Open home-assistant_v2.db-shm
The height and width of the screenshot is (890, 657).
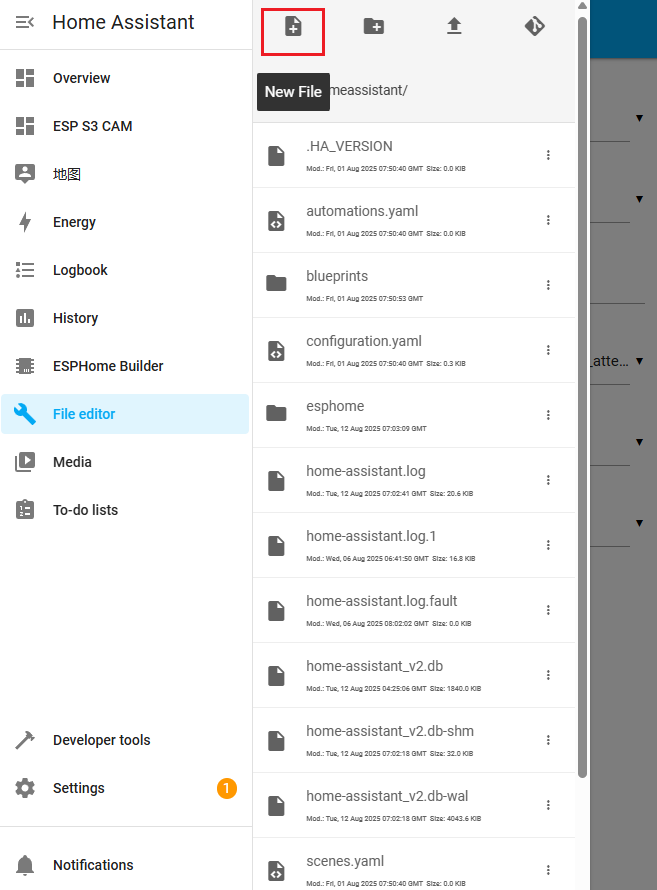tap(414, 740)
